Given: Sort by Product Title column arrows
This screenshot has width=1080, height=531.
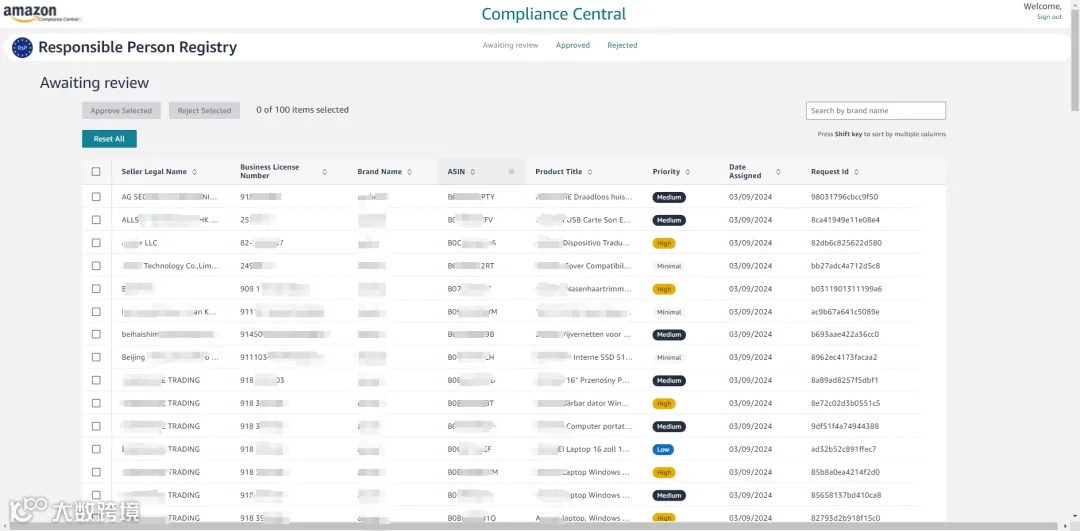Looking at the screenshot, I should [590, 171].
